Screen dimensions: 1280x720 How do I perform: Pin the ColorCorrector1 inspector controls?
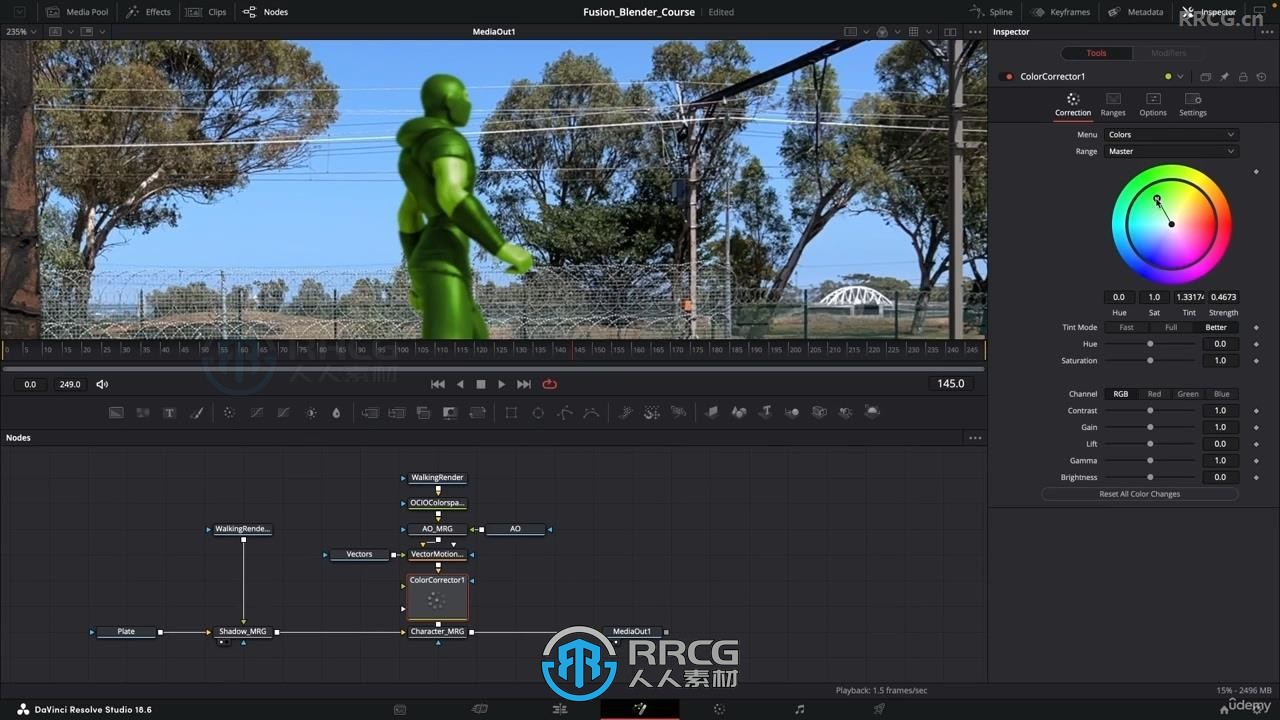[1224, 77]
